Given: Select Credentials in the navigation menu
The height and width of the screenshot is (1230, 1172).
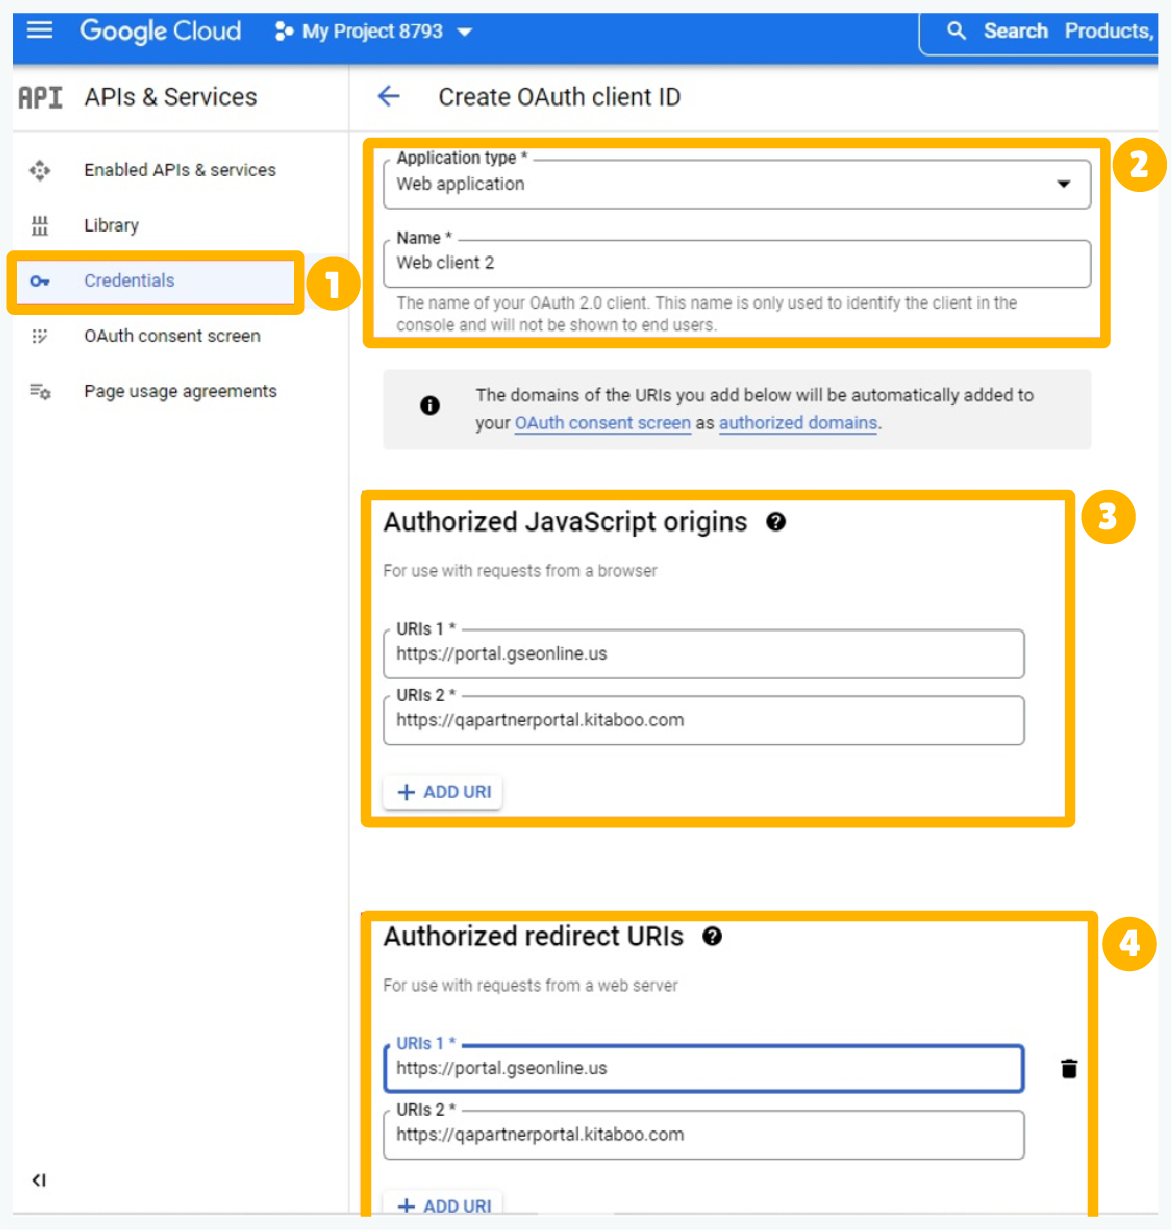Looking at the screenshot, I should coord(129,281).
